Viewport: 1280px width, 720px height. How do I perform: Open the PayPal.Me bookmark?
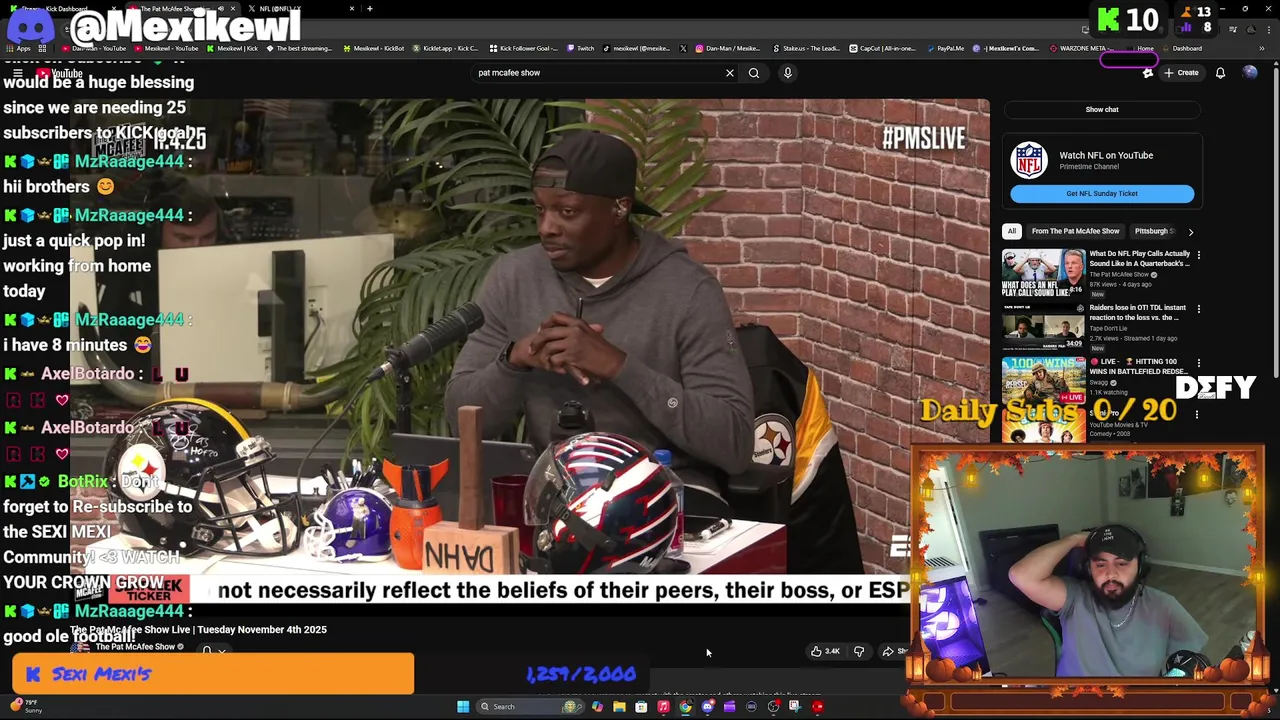945,48
